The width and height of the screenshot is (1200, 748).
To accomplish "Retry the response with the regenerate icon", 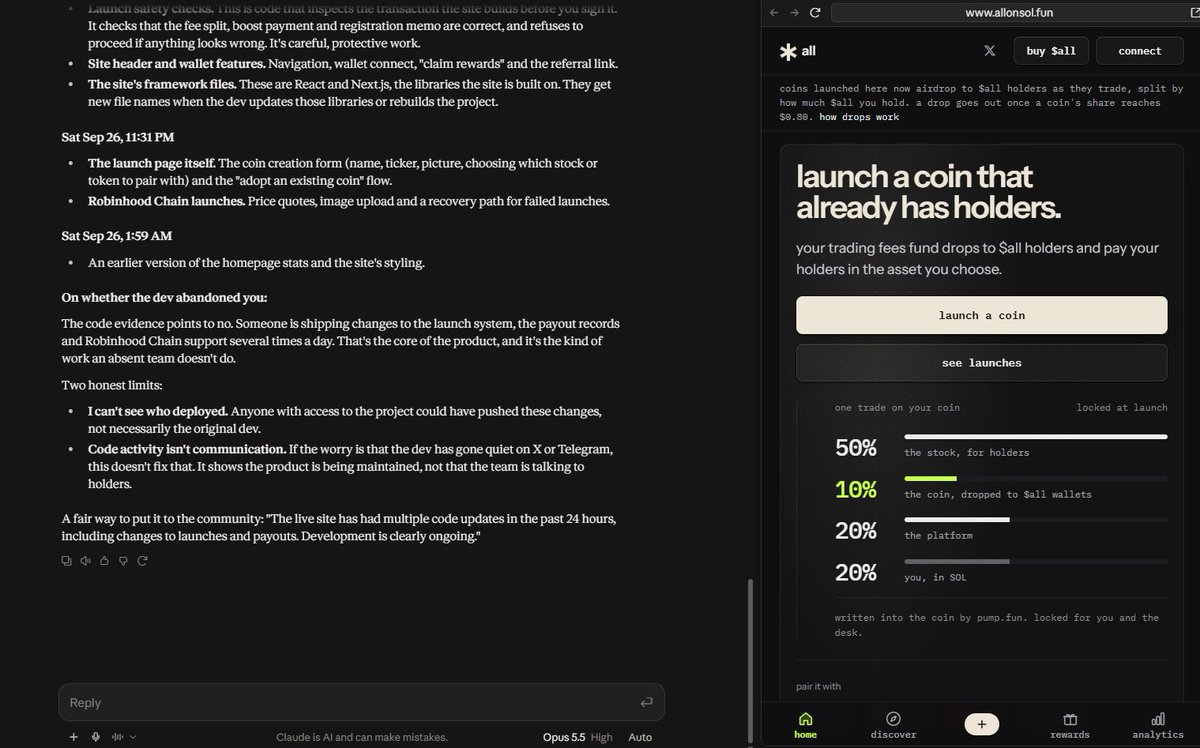I will pos(143,561).
